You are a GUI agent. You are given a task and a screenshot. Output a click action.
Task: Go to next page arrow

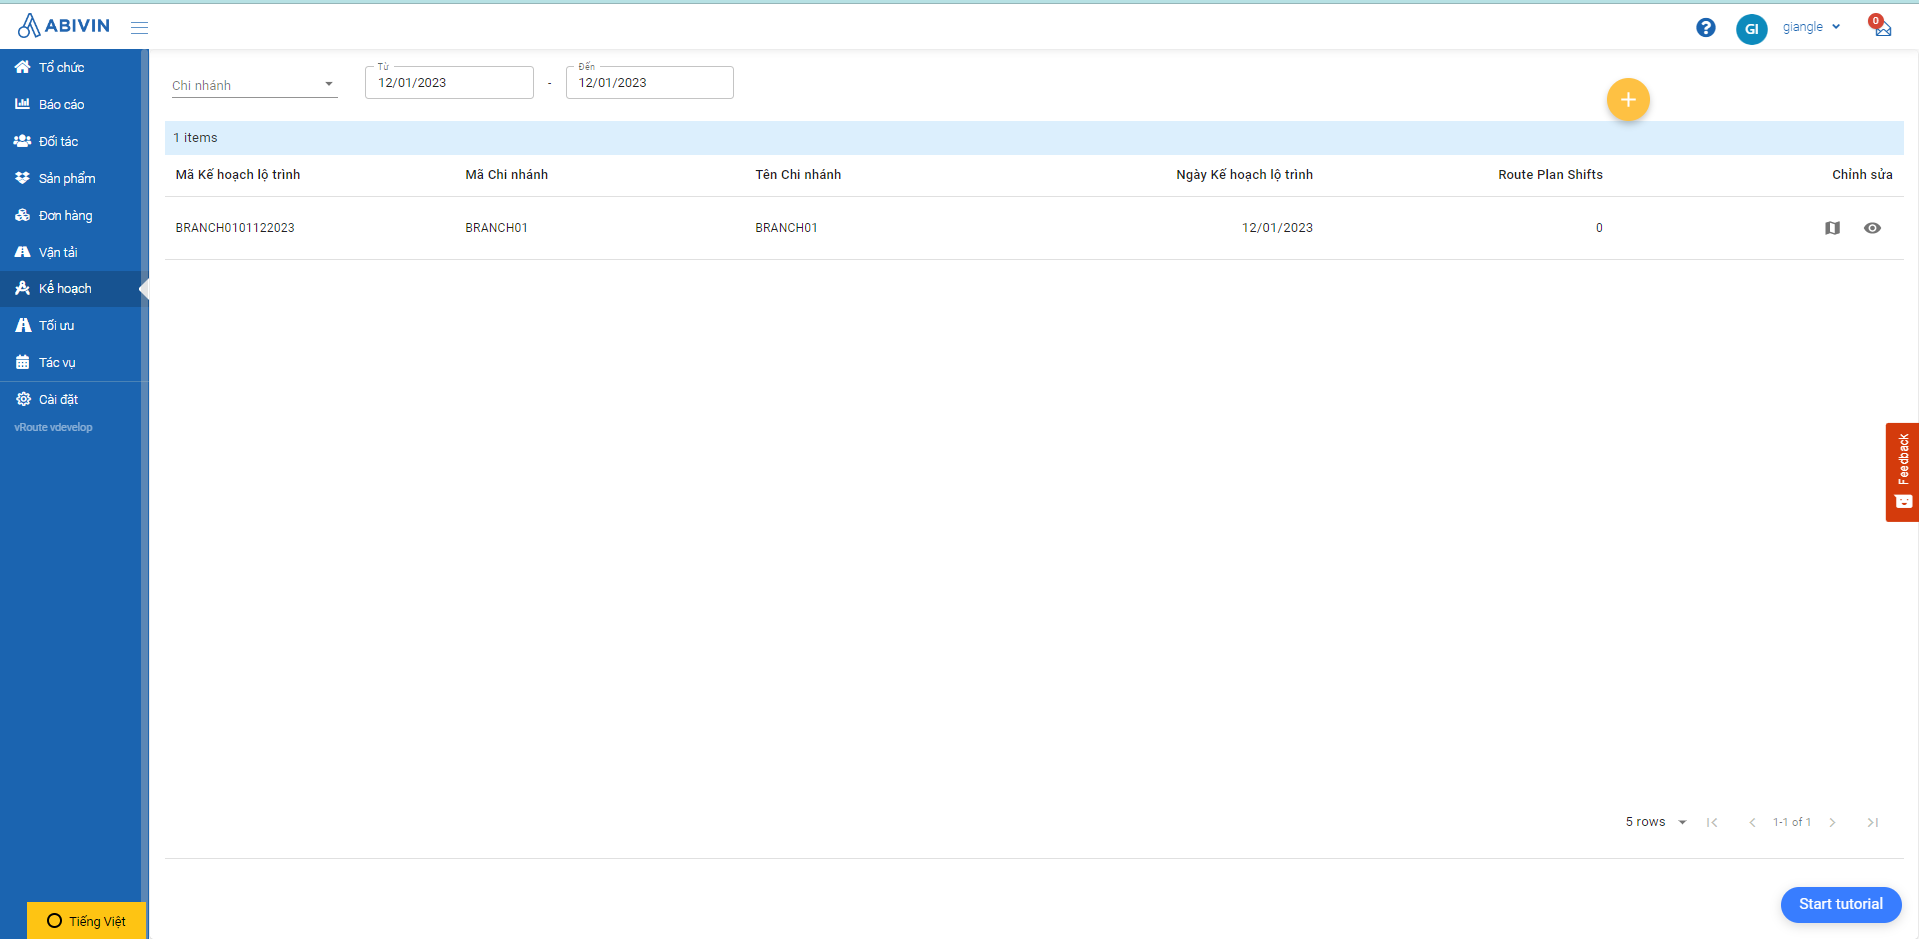[1832, 822]
